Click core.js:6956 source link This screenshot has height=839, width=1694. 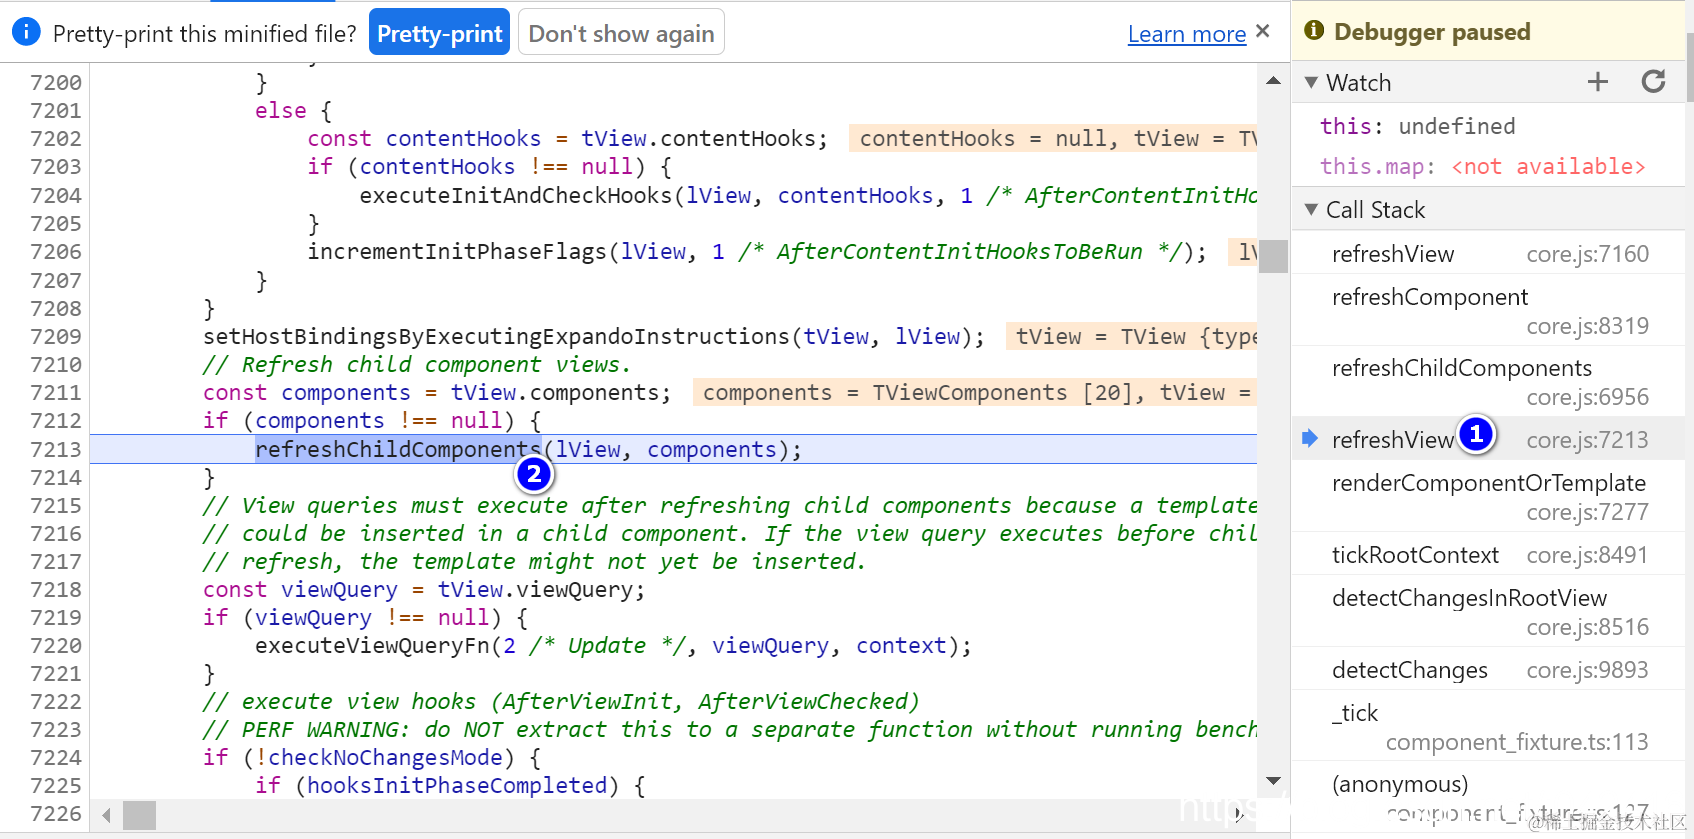pos(1588,397)
